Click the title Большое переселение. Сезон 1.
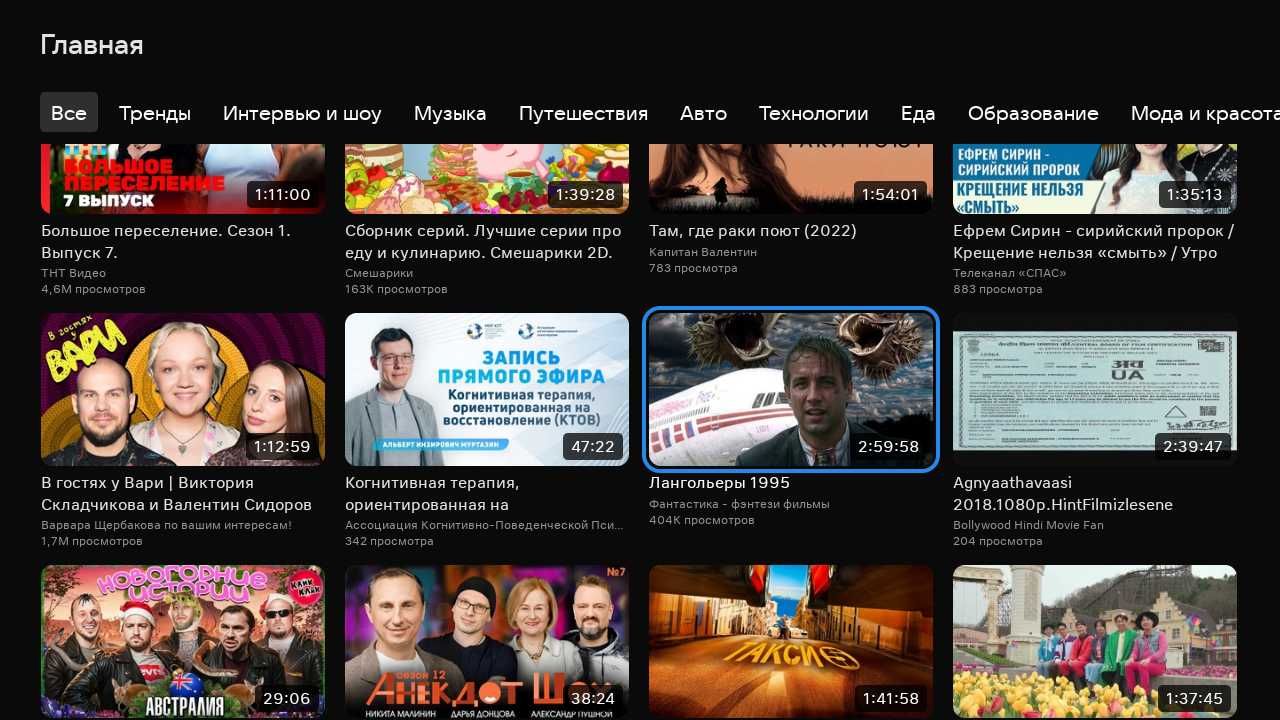This screenshot has width=1280, height=720. point(166,242)
